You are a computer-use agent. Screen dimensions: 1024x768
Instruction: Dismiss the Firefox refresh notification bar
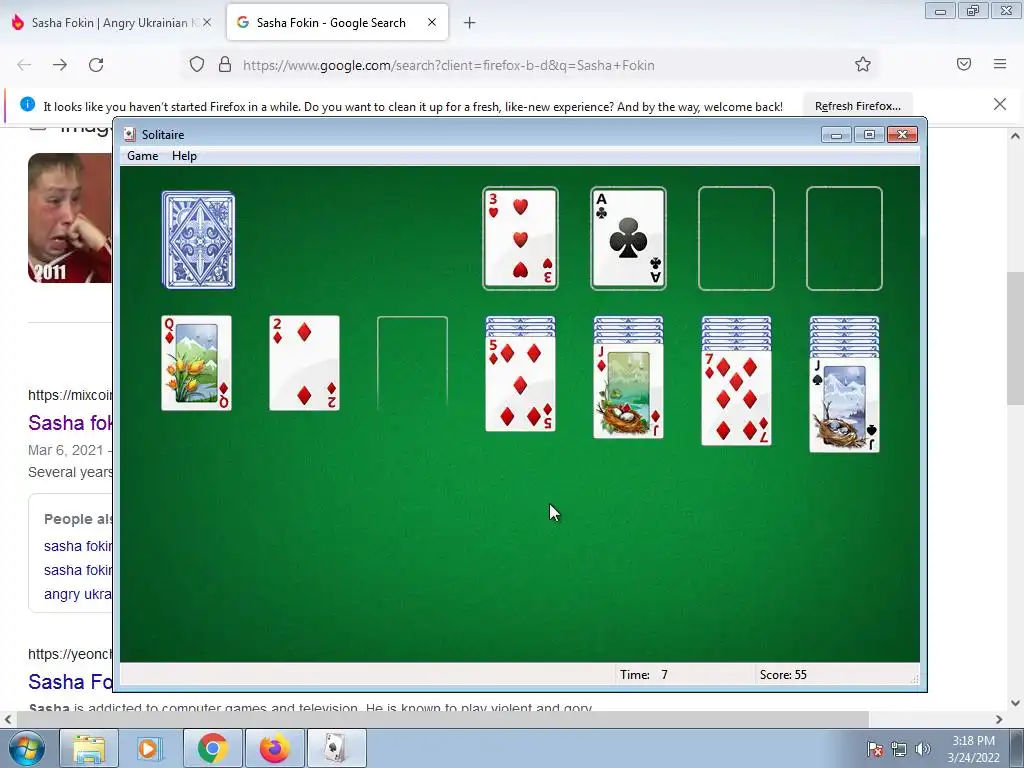point(1000,104)
